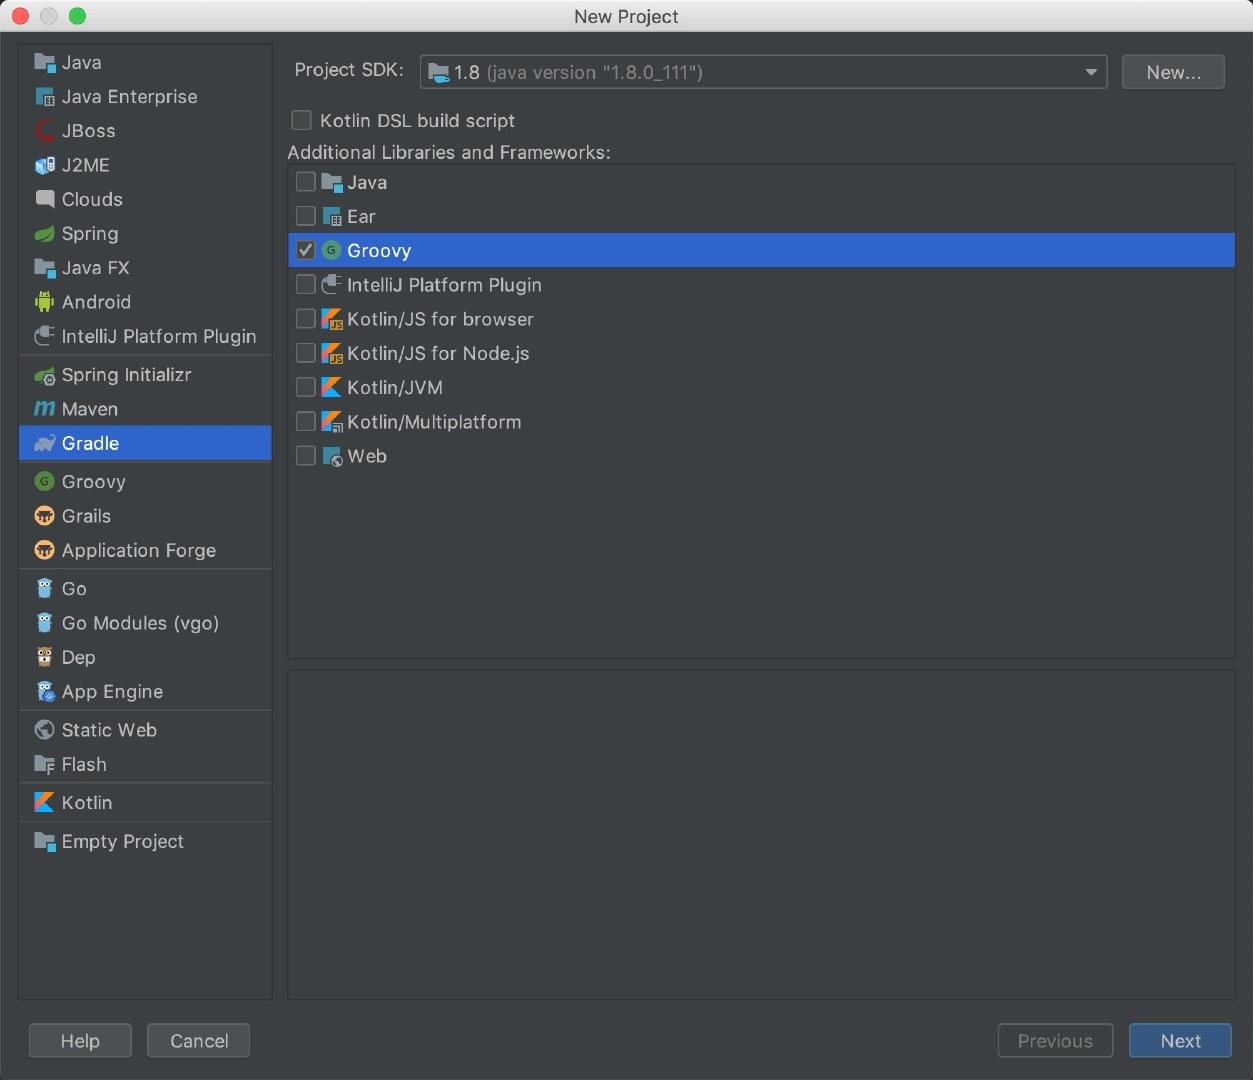
Task: Choose the Application Forge icon
Action: pos(44,550)
